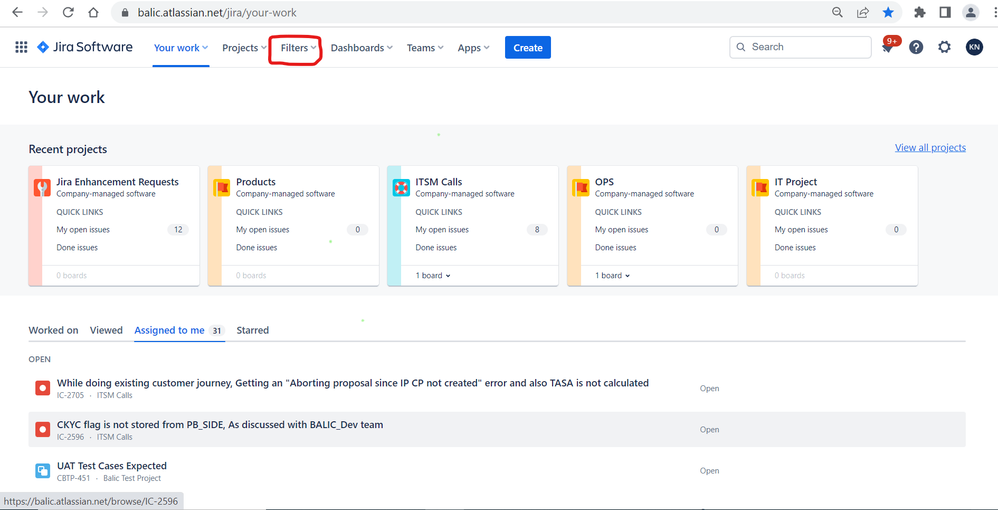Image resolution: width=998 pixels, height=510 pixels.
Task: Click the Open status of IC-2705
Action: [x=710, y=388]
